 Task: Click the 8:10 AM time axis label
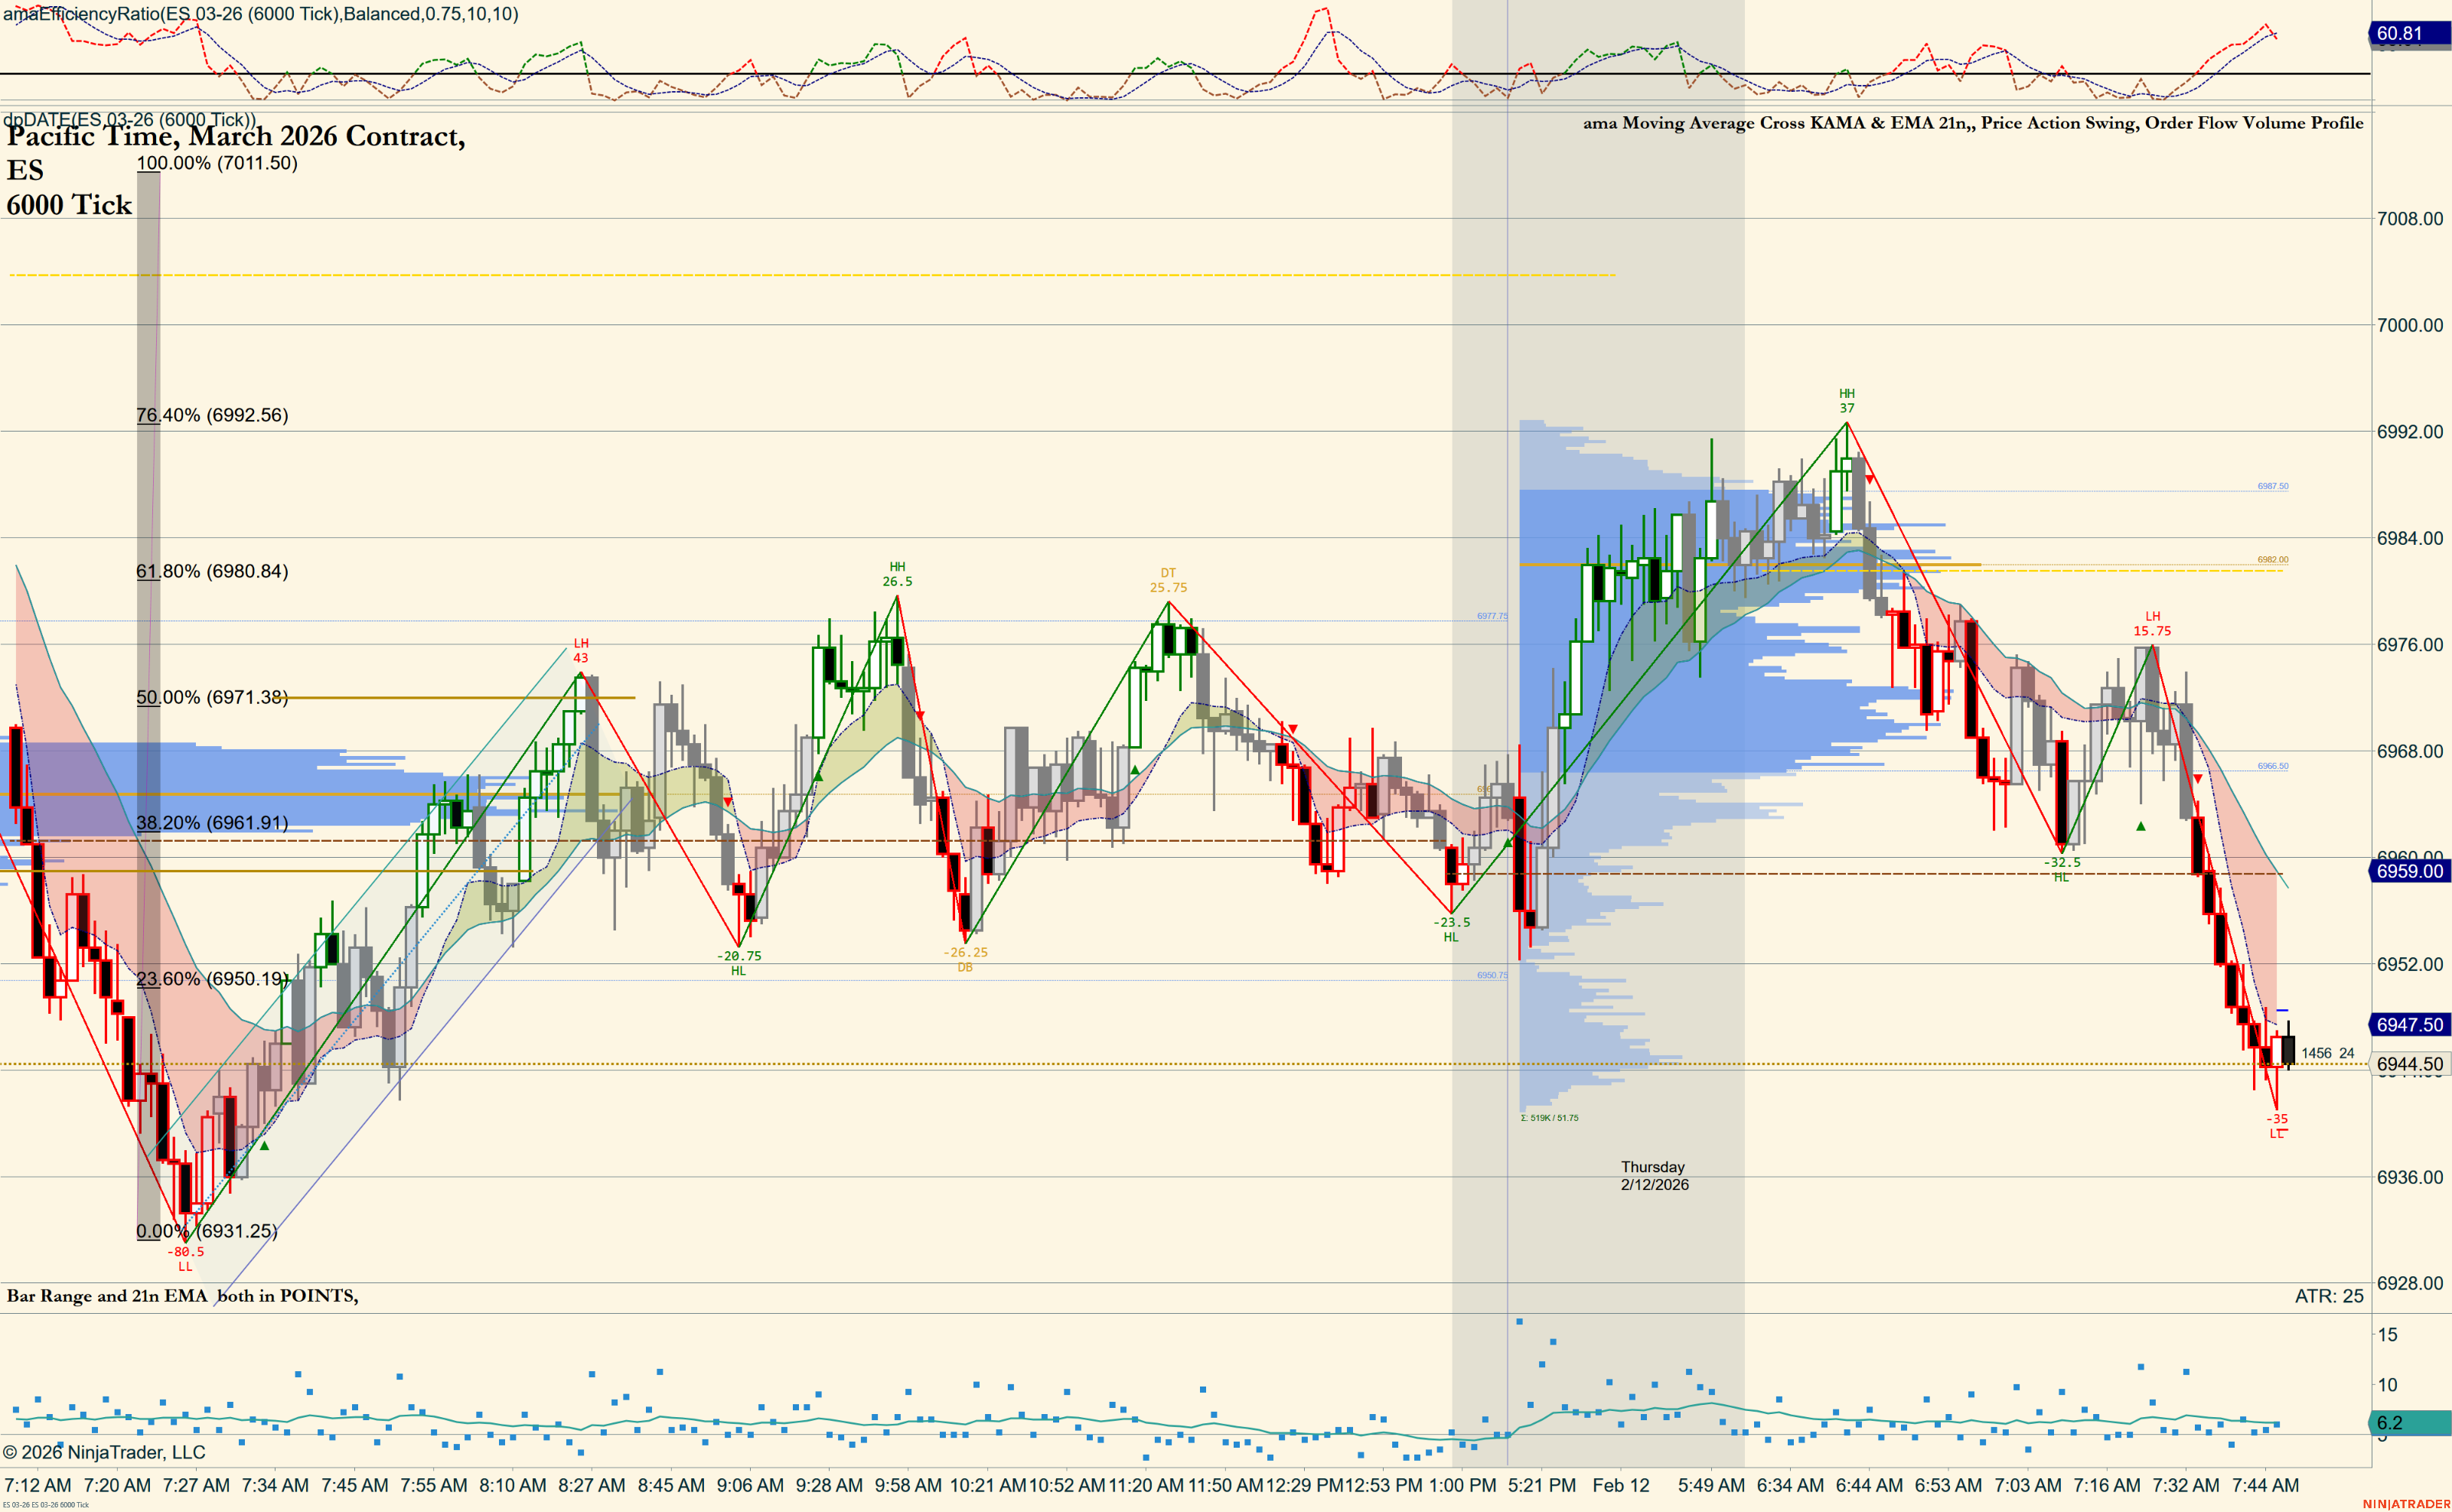[513, 1486]
